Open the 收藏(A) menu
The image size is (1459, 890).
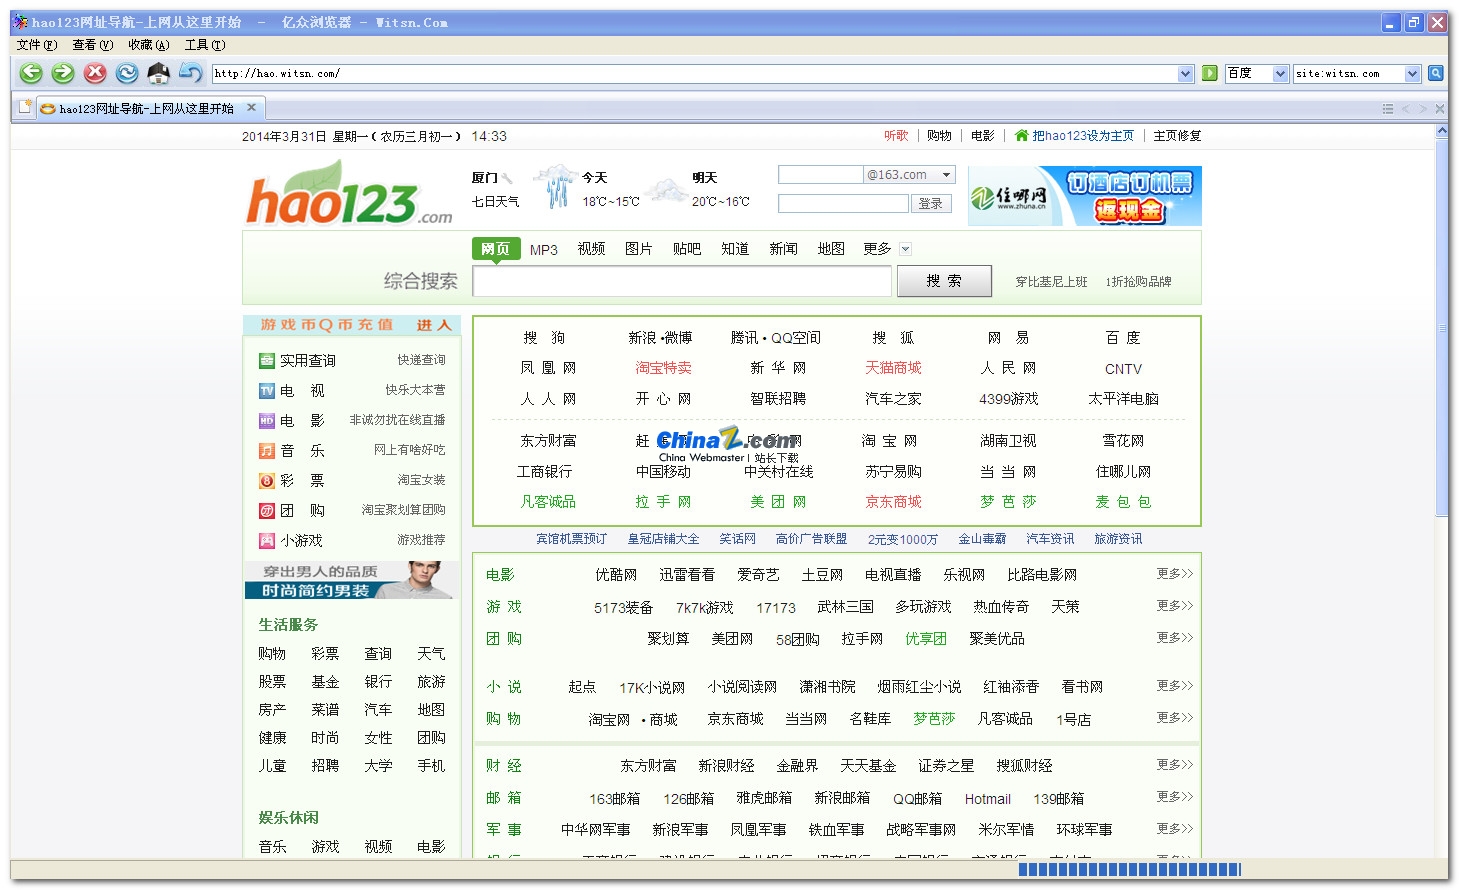coord(149,45)
